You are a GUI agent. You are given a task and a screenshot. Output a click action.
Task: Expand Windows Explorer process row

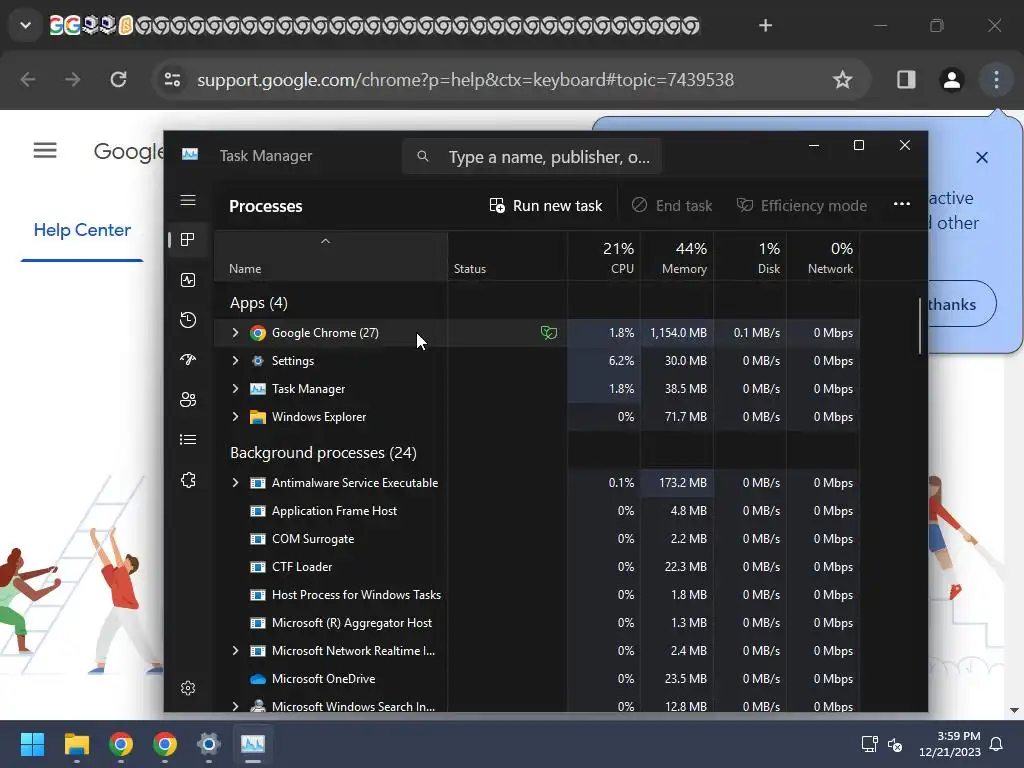[x=235, y=417]
